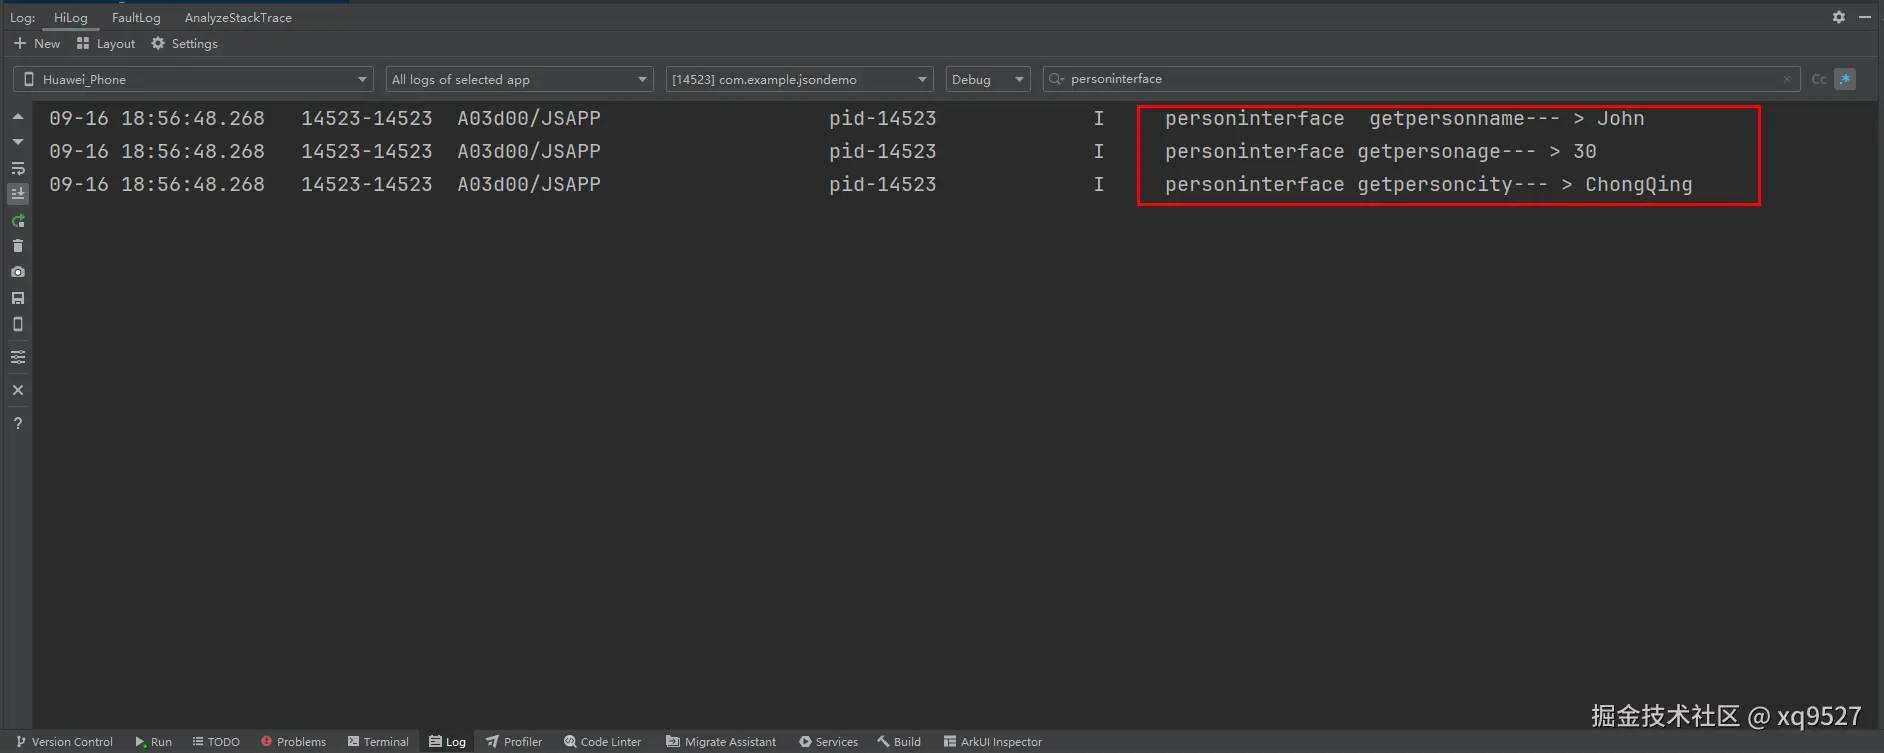The height and width of the screenshot is (753, 1884).
Task: Jump down the log stack trace
Action: click(18, 142)
